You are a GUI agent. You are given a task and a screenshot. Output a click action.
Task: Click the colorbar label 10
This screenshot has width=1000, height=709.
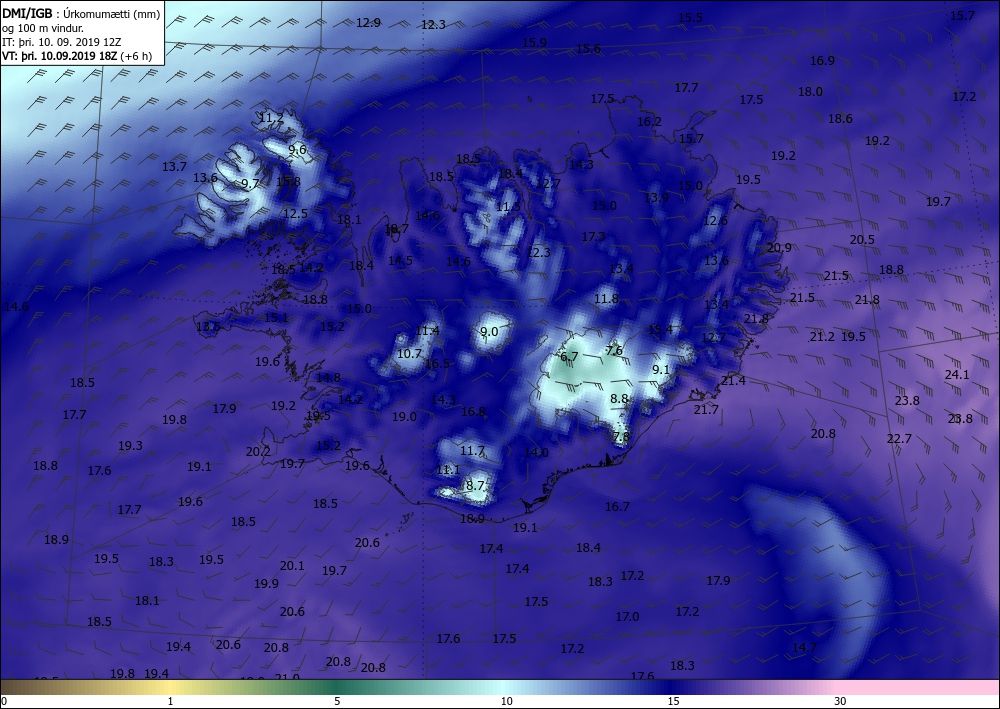coord(506,701)
